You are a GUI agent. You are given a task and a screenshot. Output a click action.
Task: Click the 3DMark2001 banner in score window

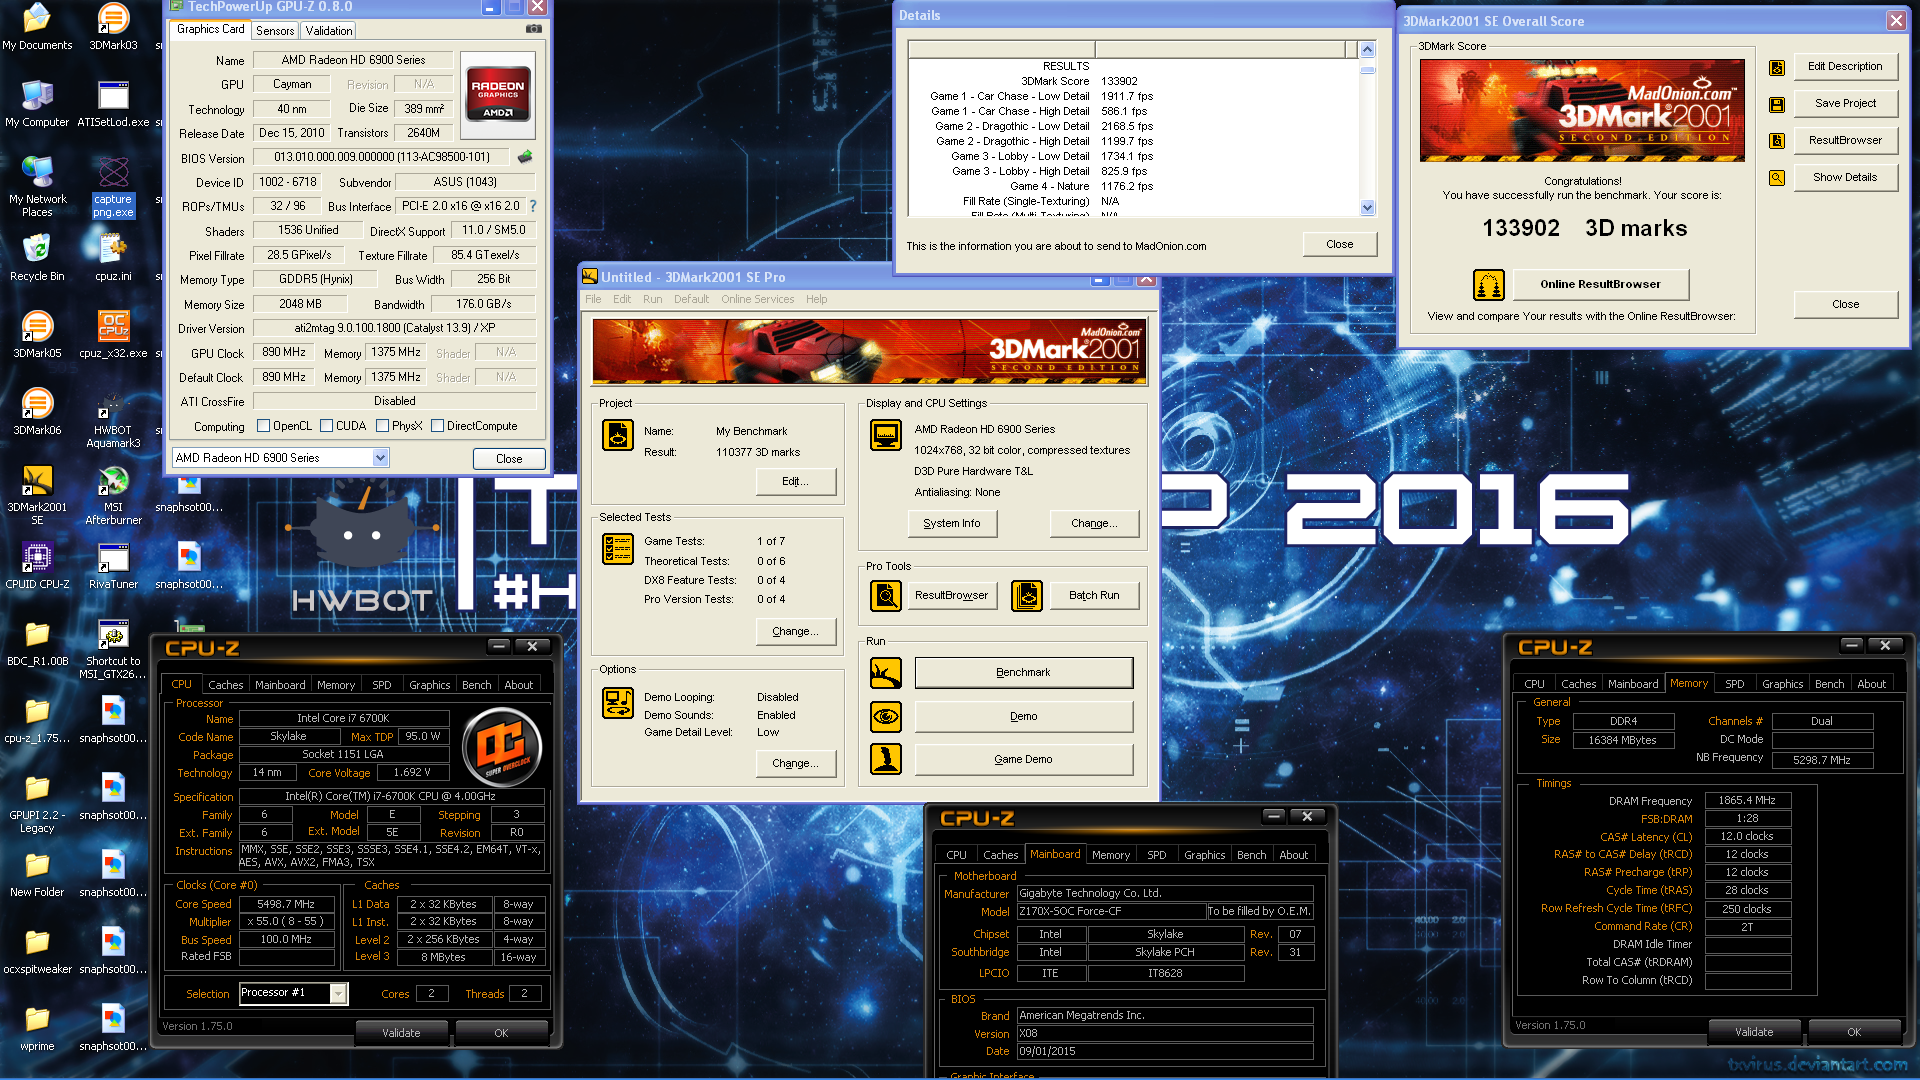1582,110
